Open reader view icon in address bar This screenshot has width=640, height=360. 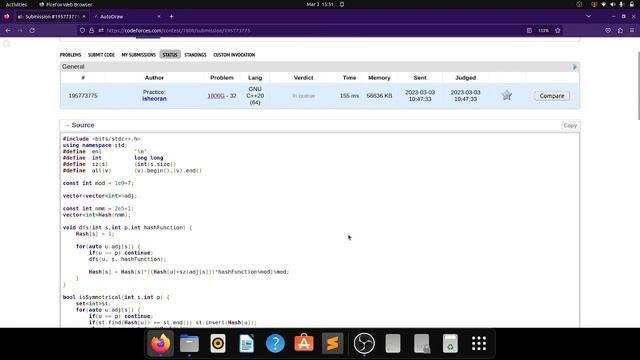coord(529,31)
